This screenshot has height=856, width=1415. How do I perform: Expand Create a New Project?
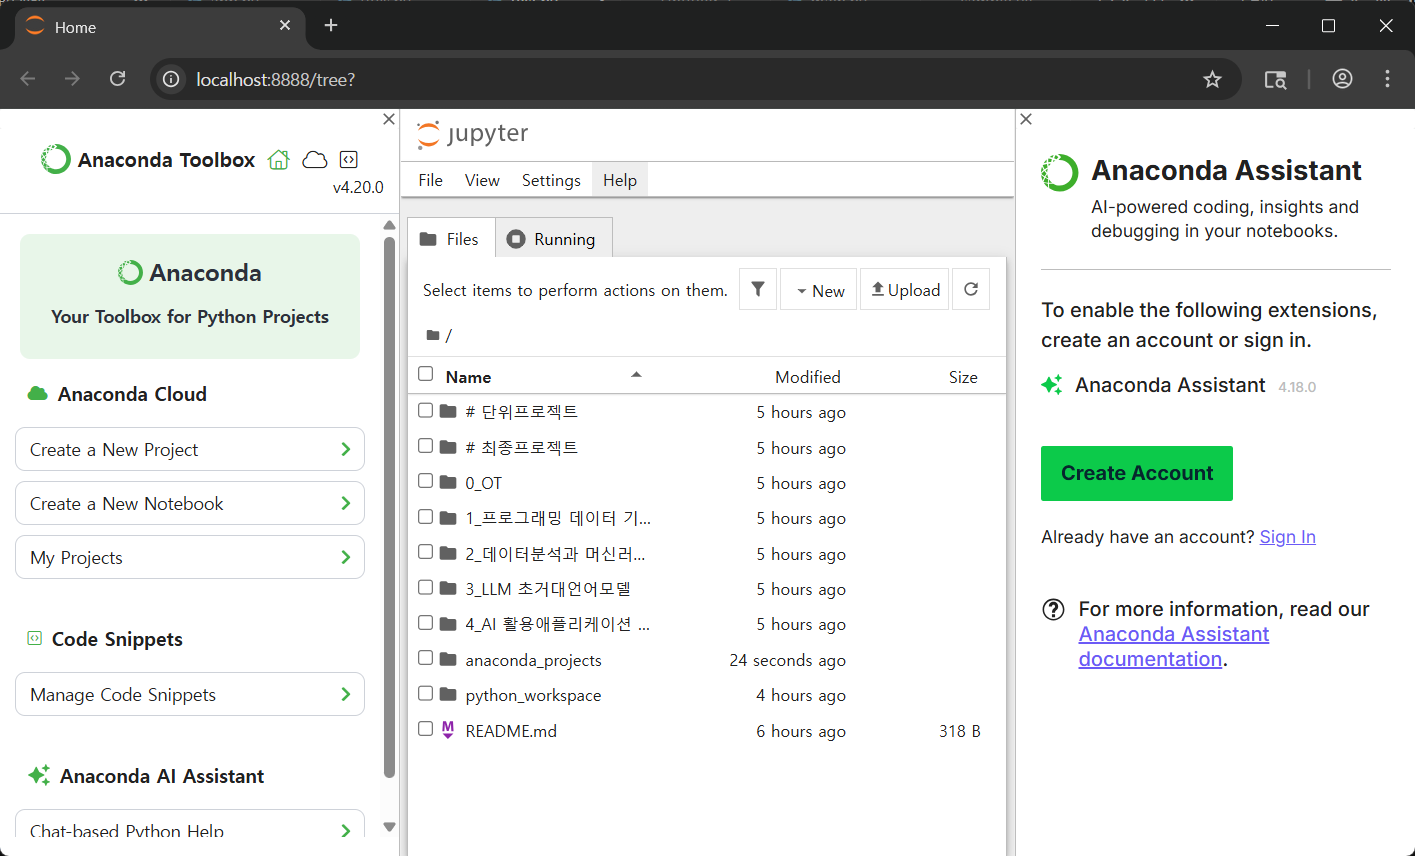pyautogui.click(x=190, y=450)
